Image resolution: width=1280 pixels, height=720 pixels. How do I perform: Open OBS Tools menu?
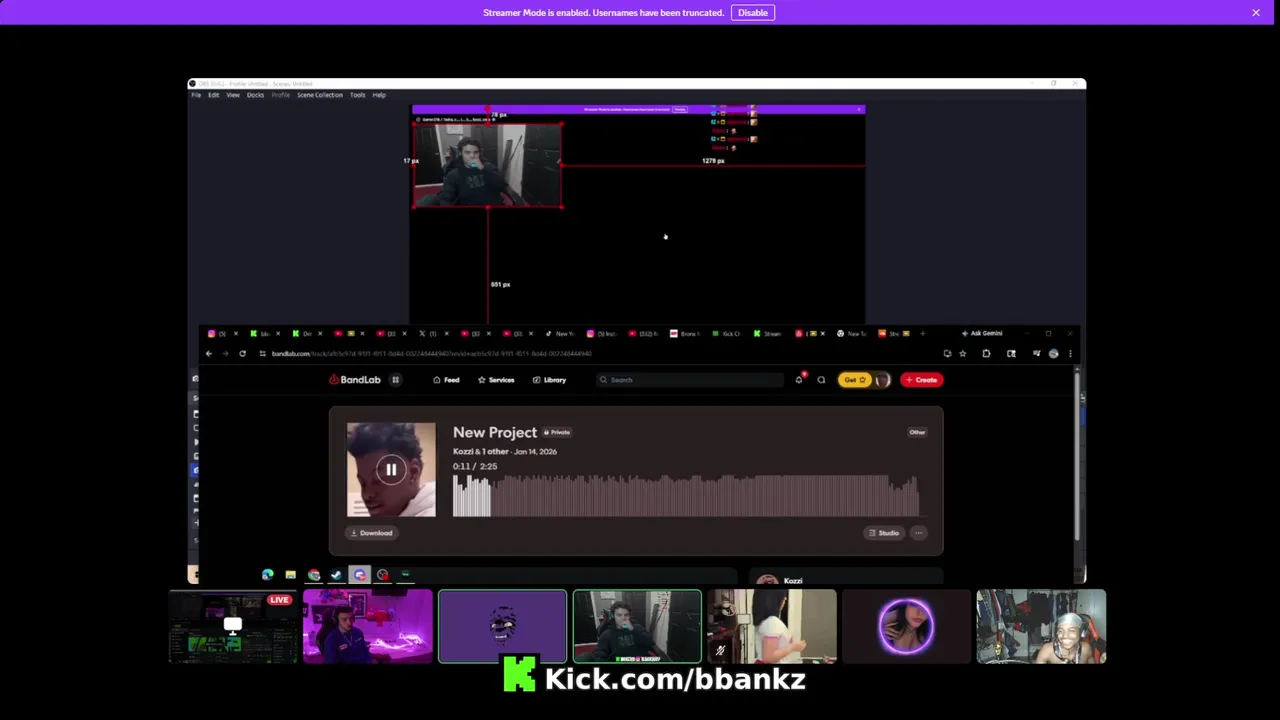click(357, 95)
